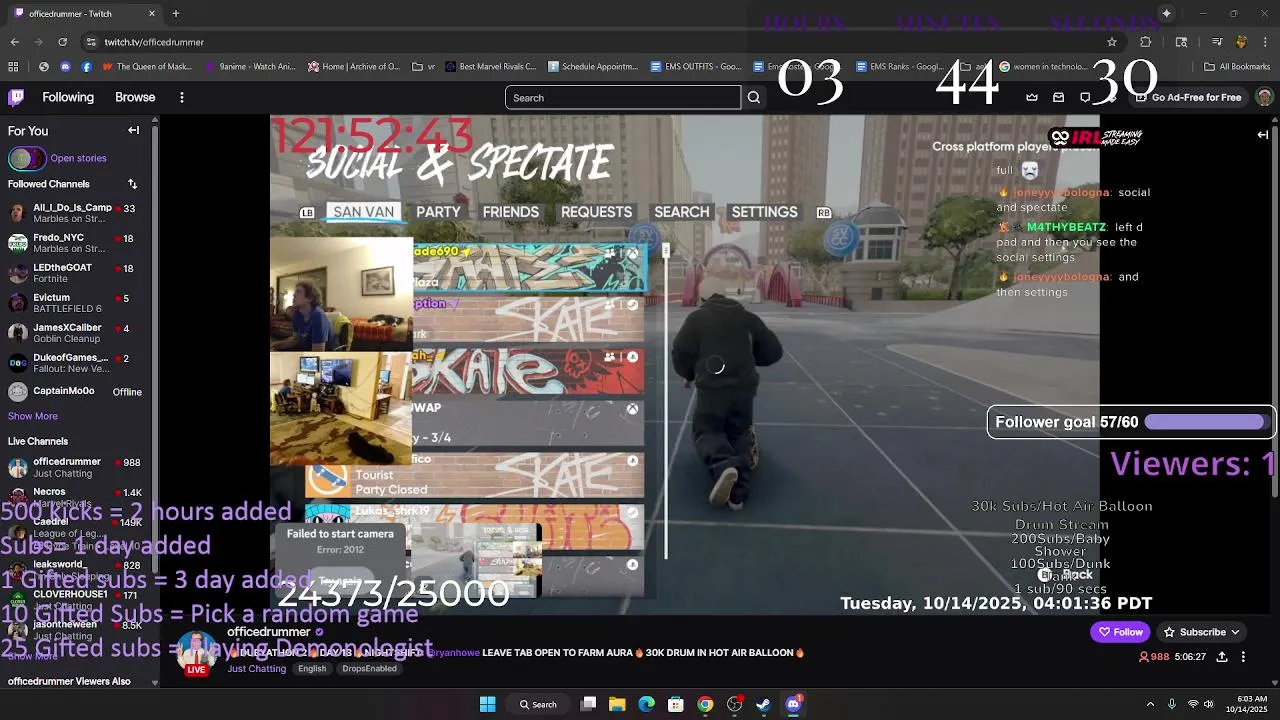Viewport: 1280px width, 720px height.
Task: Open taskbar volume control
Action: tap(1210, 704)
